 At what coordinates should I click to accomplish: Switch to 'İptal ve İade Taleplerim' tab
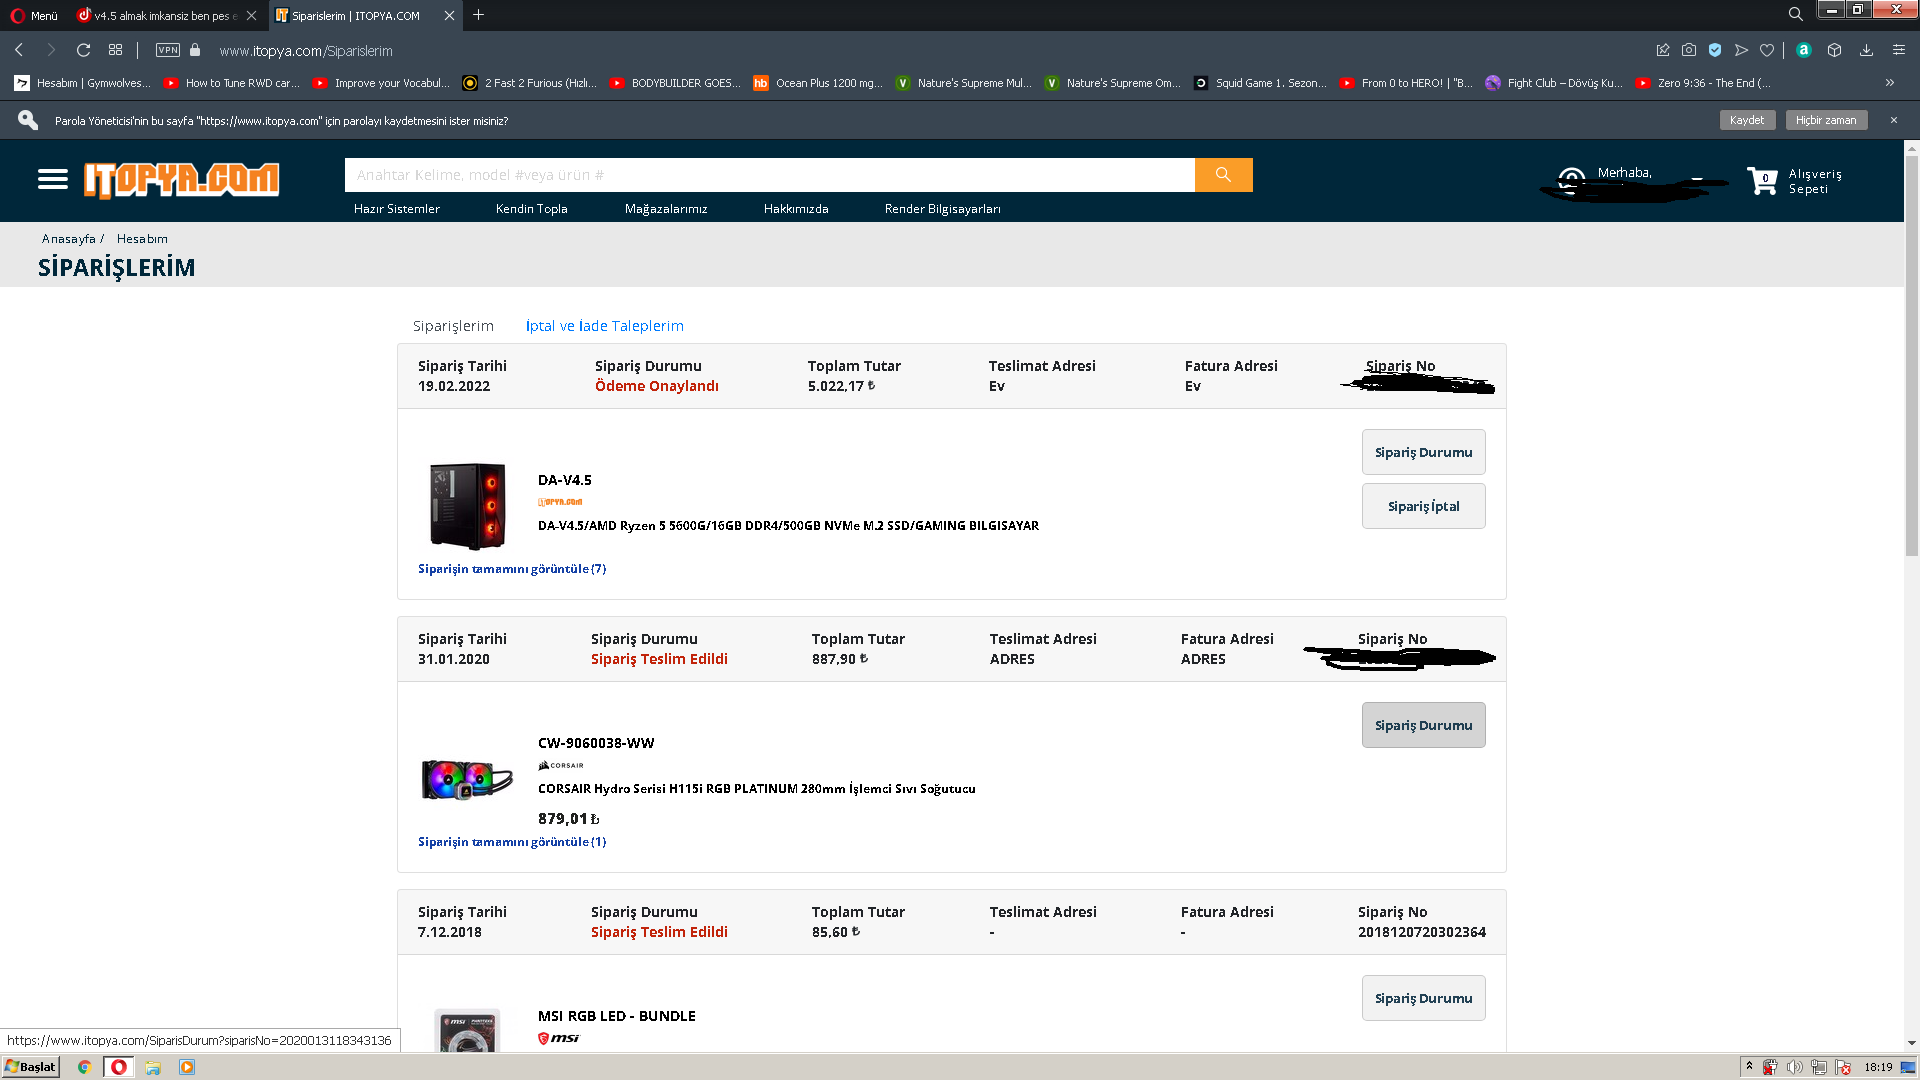(604, 326)
